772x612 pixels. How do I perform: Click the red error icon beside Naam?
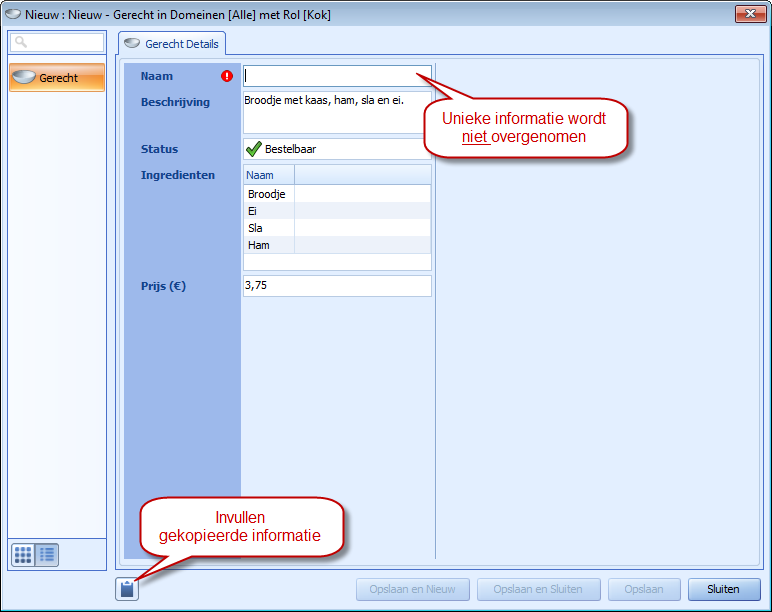coord(226,76)
